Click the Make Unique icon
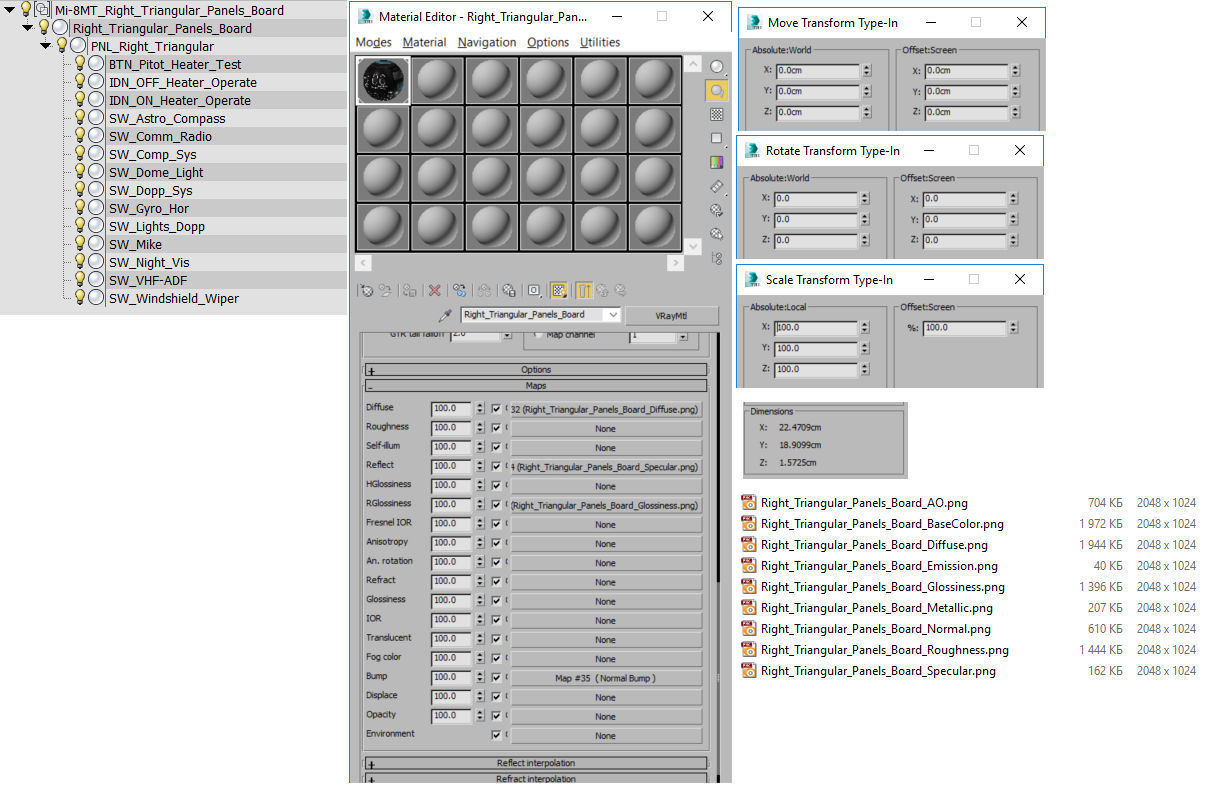 click(x=460, y=290)
